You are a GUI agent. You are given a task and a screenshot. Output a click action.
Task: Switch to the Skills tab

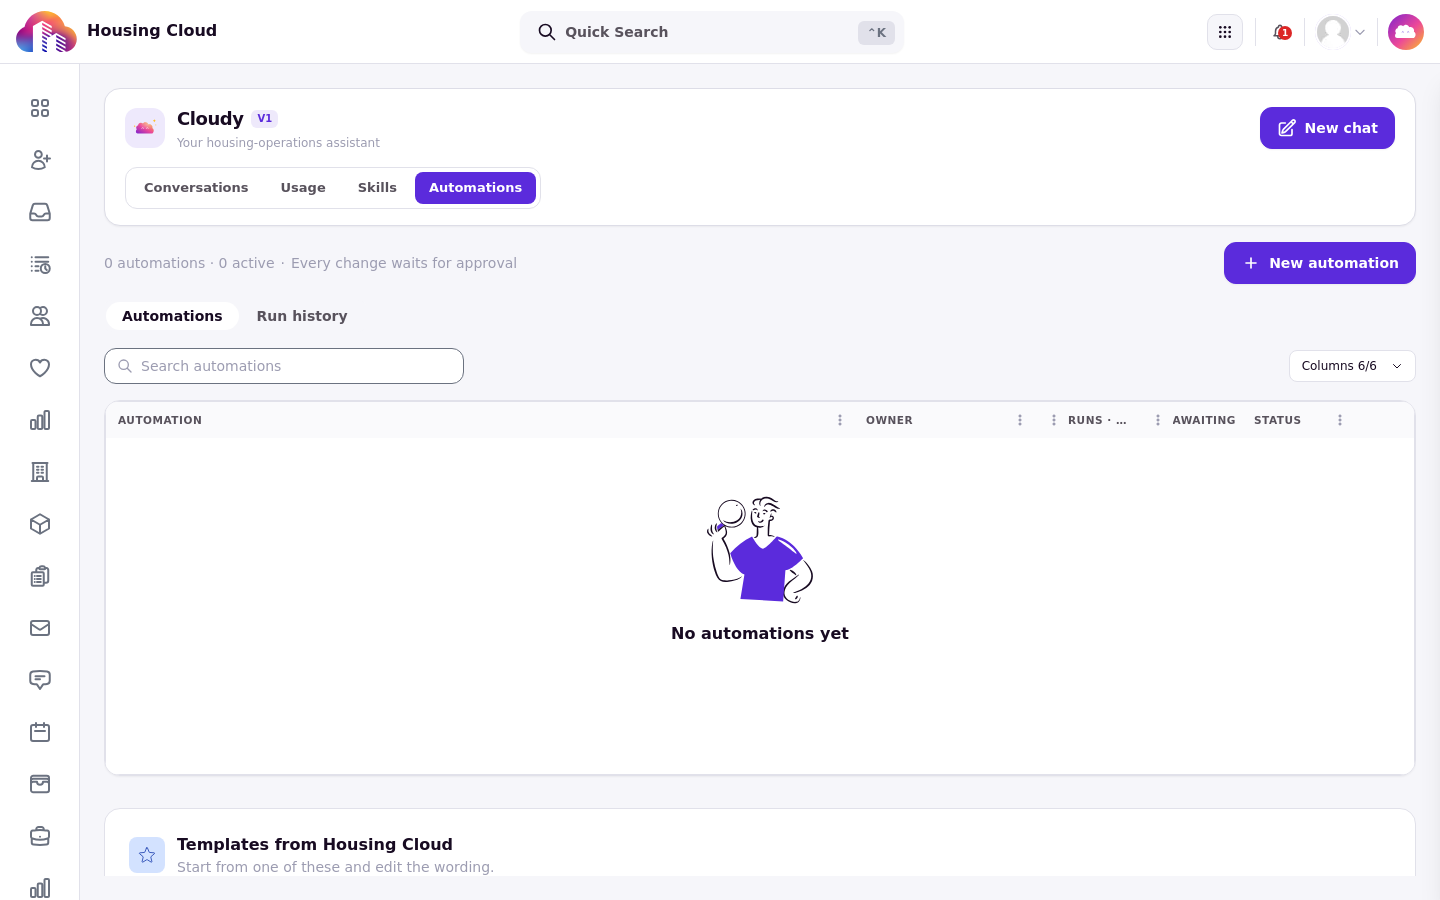click(x=377, y=188)
